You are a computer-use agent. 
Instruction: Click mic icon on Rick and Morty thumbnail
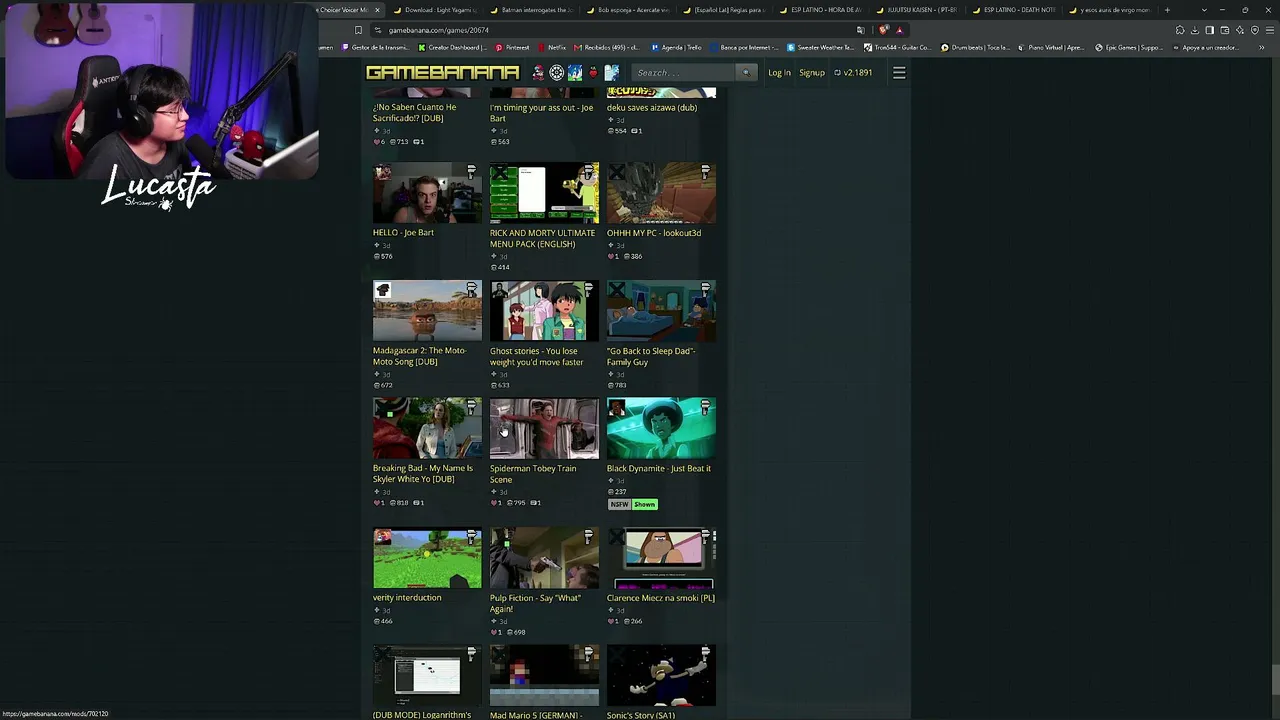pyautogui.click(x=589, y=172)
